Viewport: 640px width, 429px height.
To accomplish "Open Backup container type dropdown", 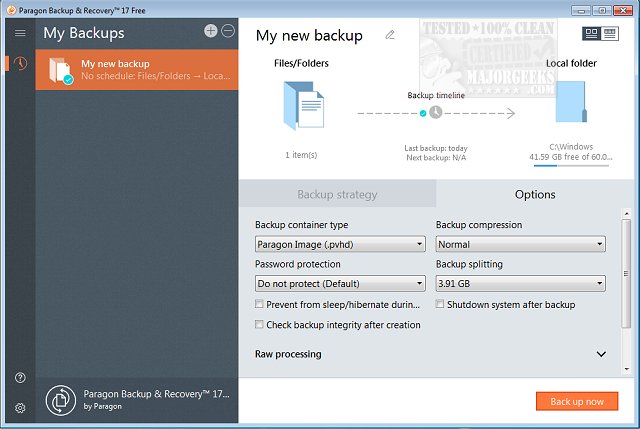I will click(x=340, y=244).
